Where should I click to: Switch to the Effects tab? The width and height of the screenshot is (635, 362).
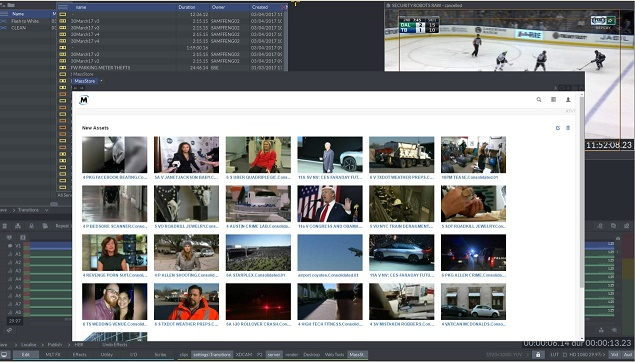point(79,355)
